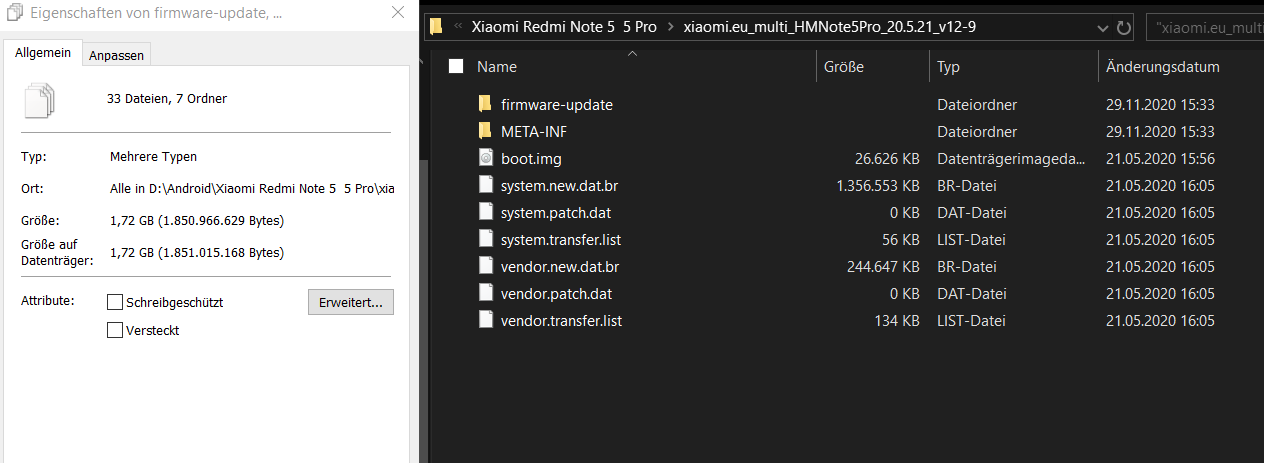Screen dimensions: 1264x463
Task: Click the 56 KB size value
Action: (x=901, y=239)
